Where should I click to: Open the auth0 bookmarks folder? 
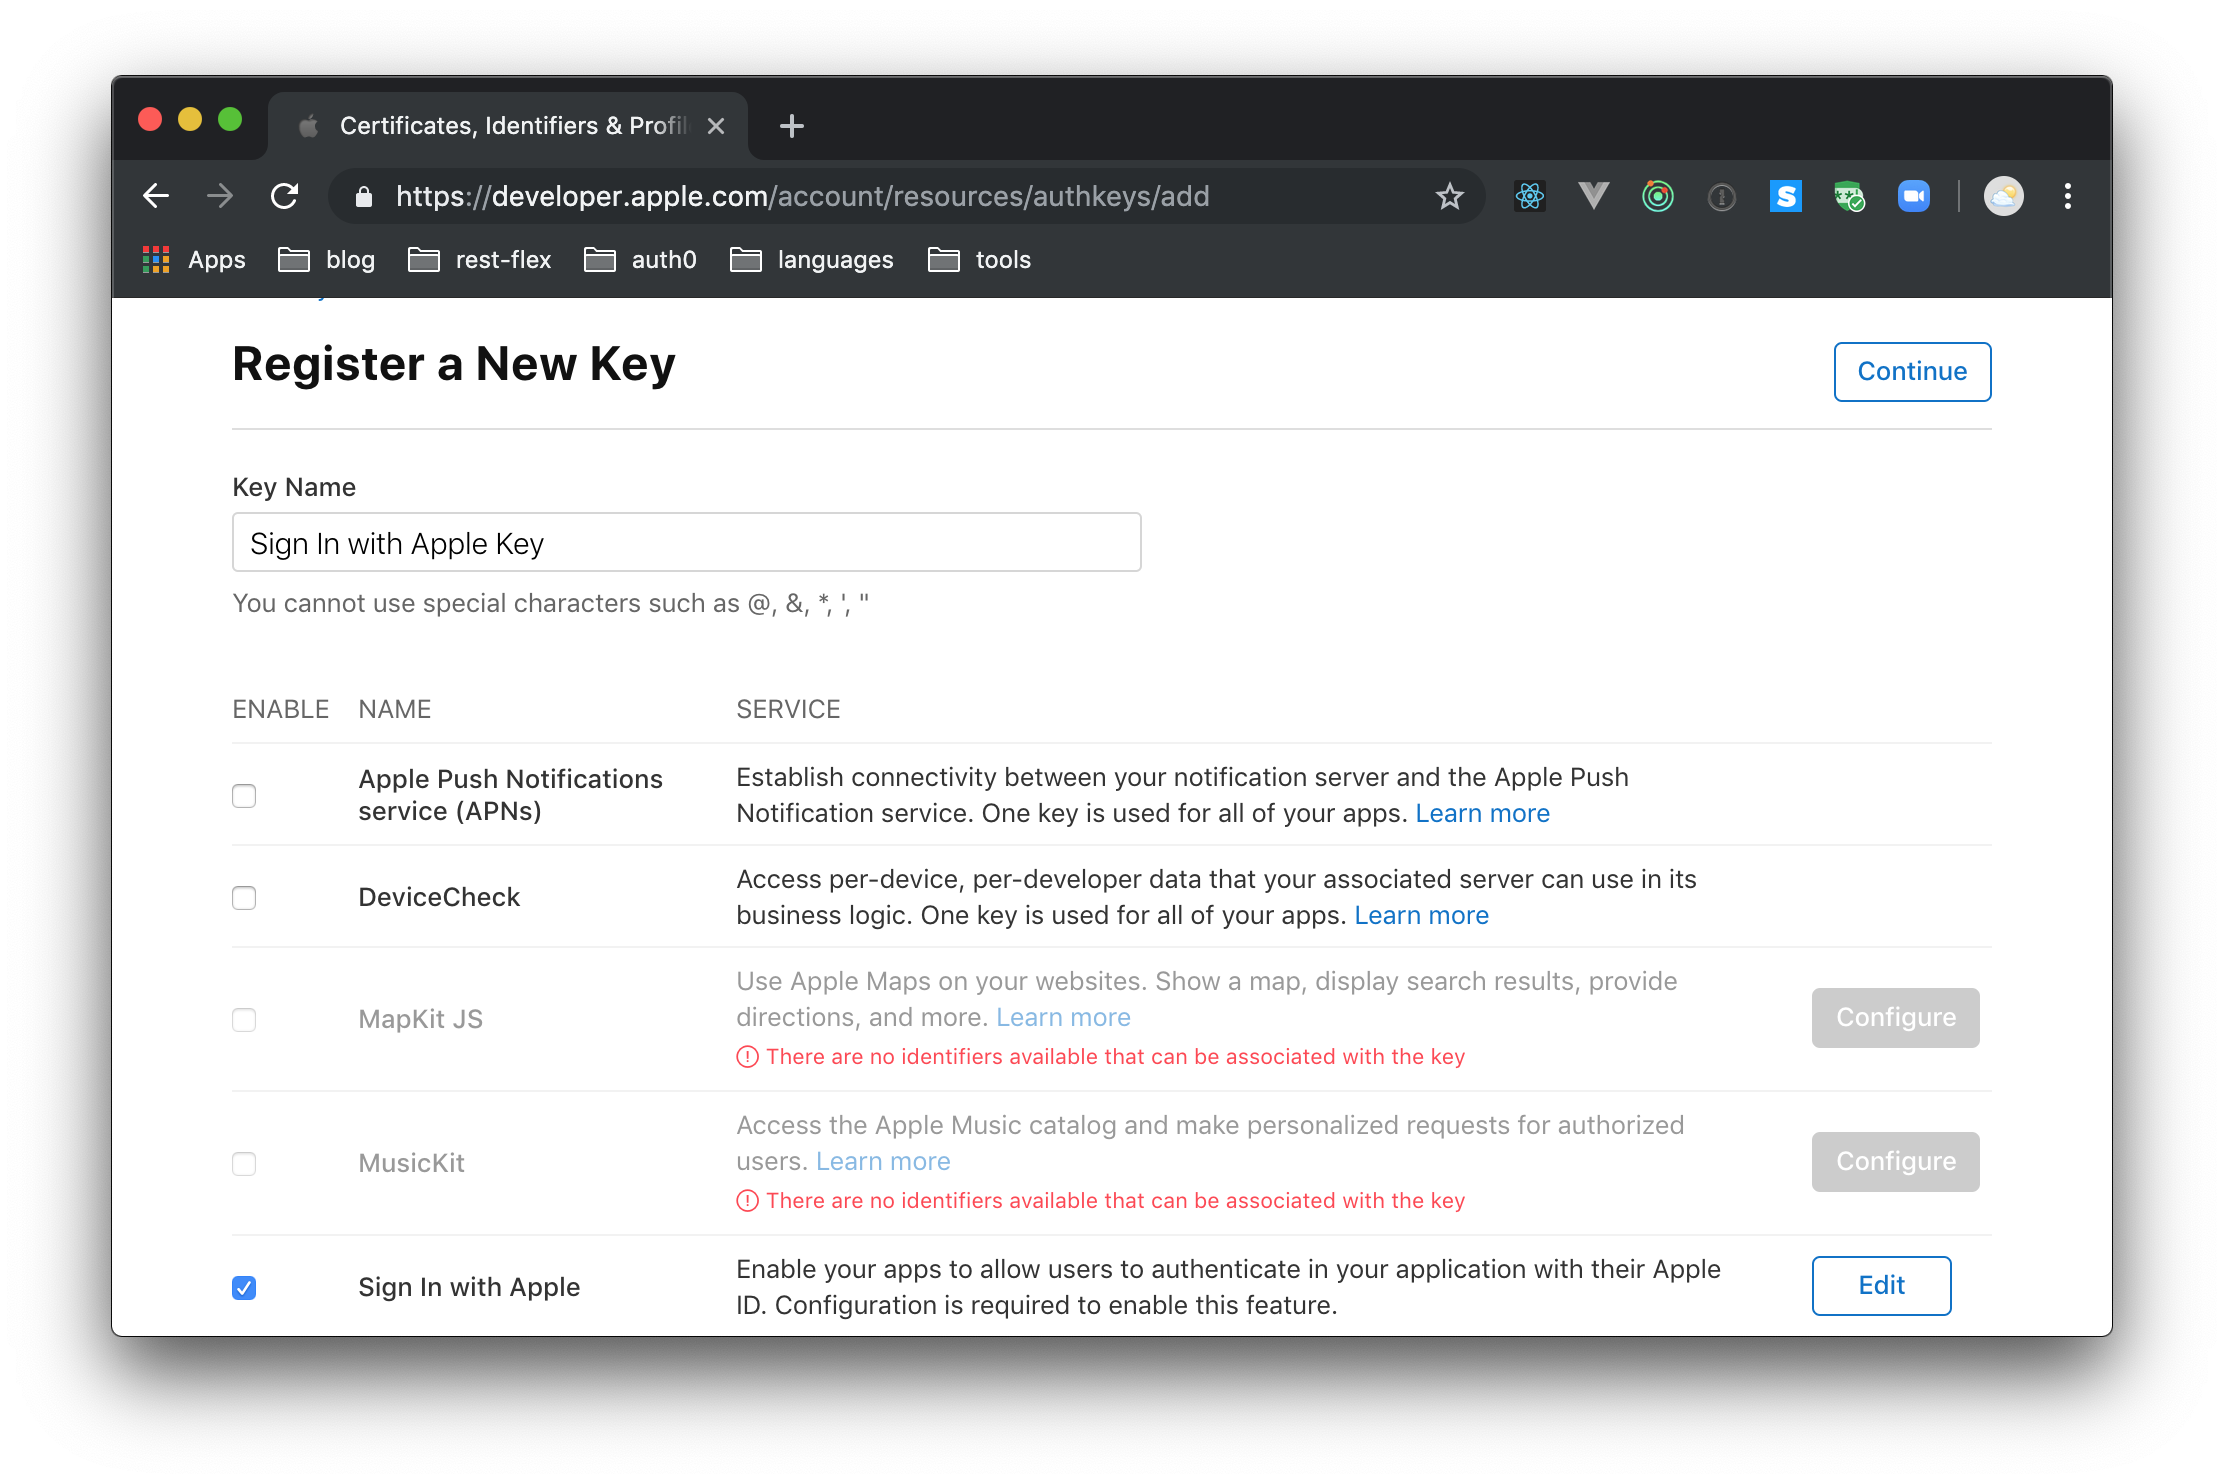pos(640,260)
